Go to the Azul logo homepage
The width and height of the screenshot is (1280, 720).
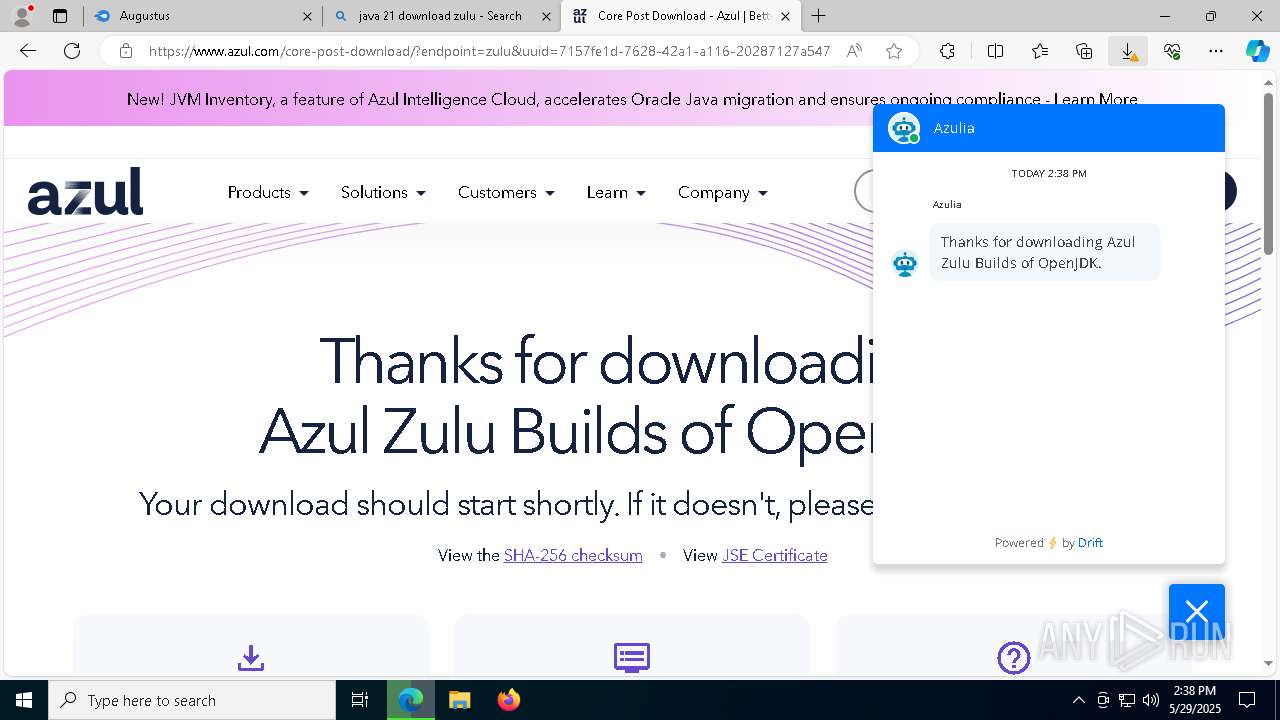pos(85,191)
